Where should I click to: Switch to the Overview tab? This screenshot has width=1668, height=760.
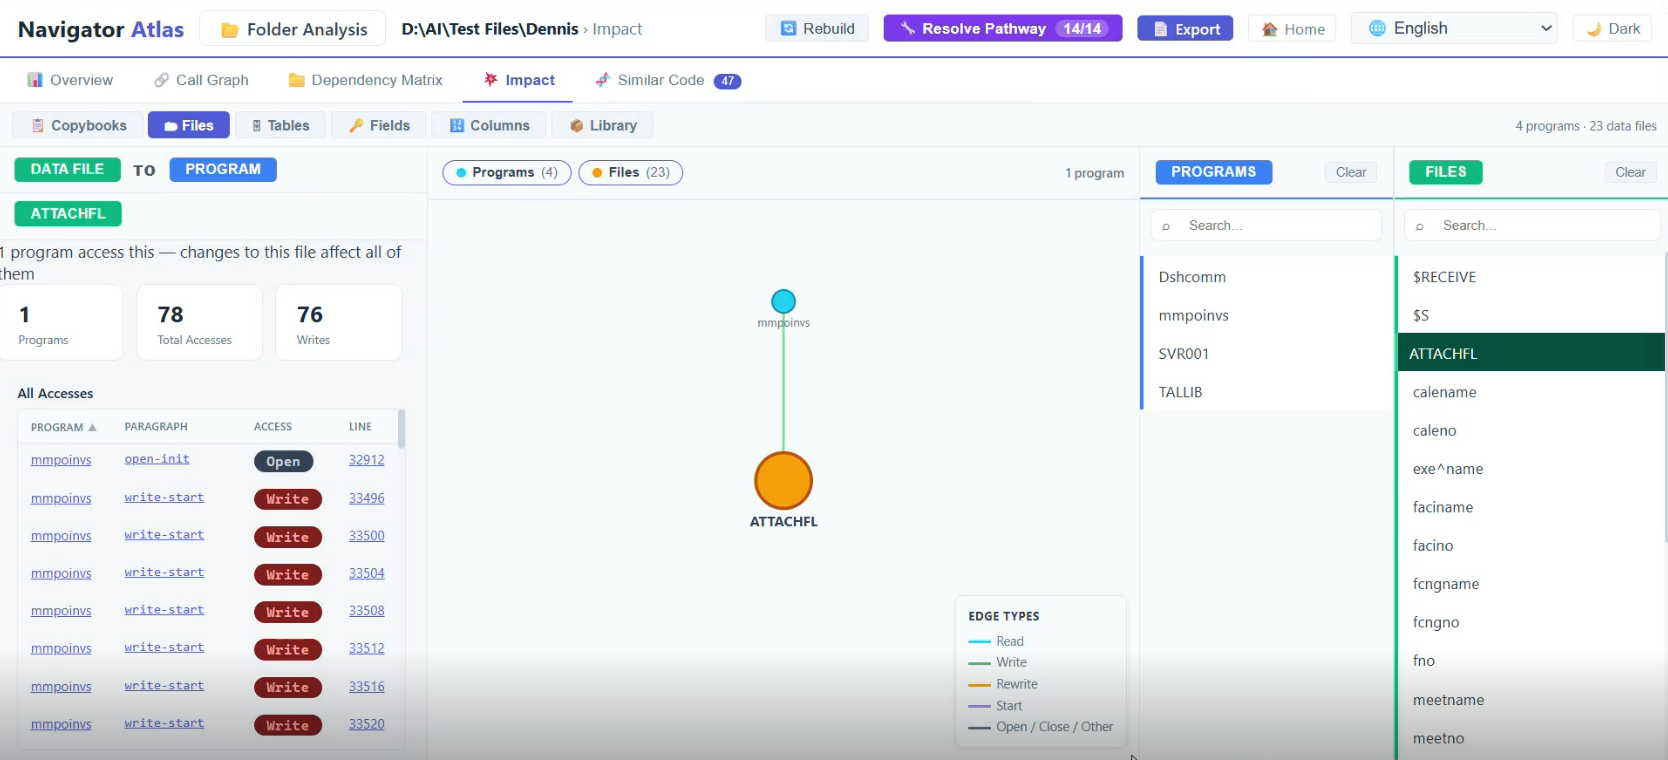(x=70, y=80)
